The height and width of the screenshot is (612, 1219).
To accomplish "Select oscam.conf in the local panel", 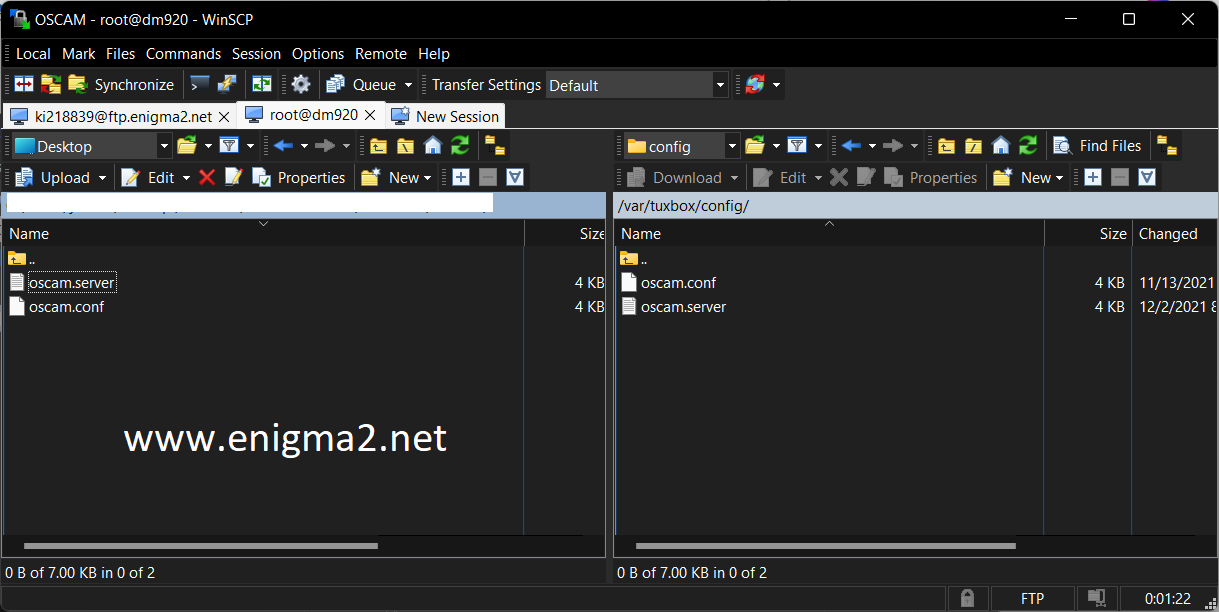I will (66, 307).
